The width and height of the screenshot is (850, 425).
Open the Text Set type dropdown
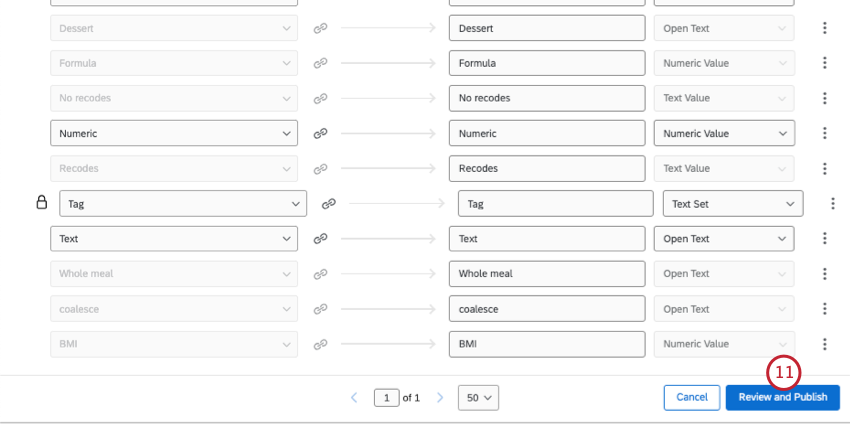tap(733, 203)
